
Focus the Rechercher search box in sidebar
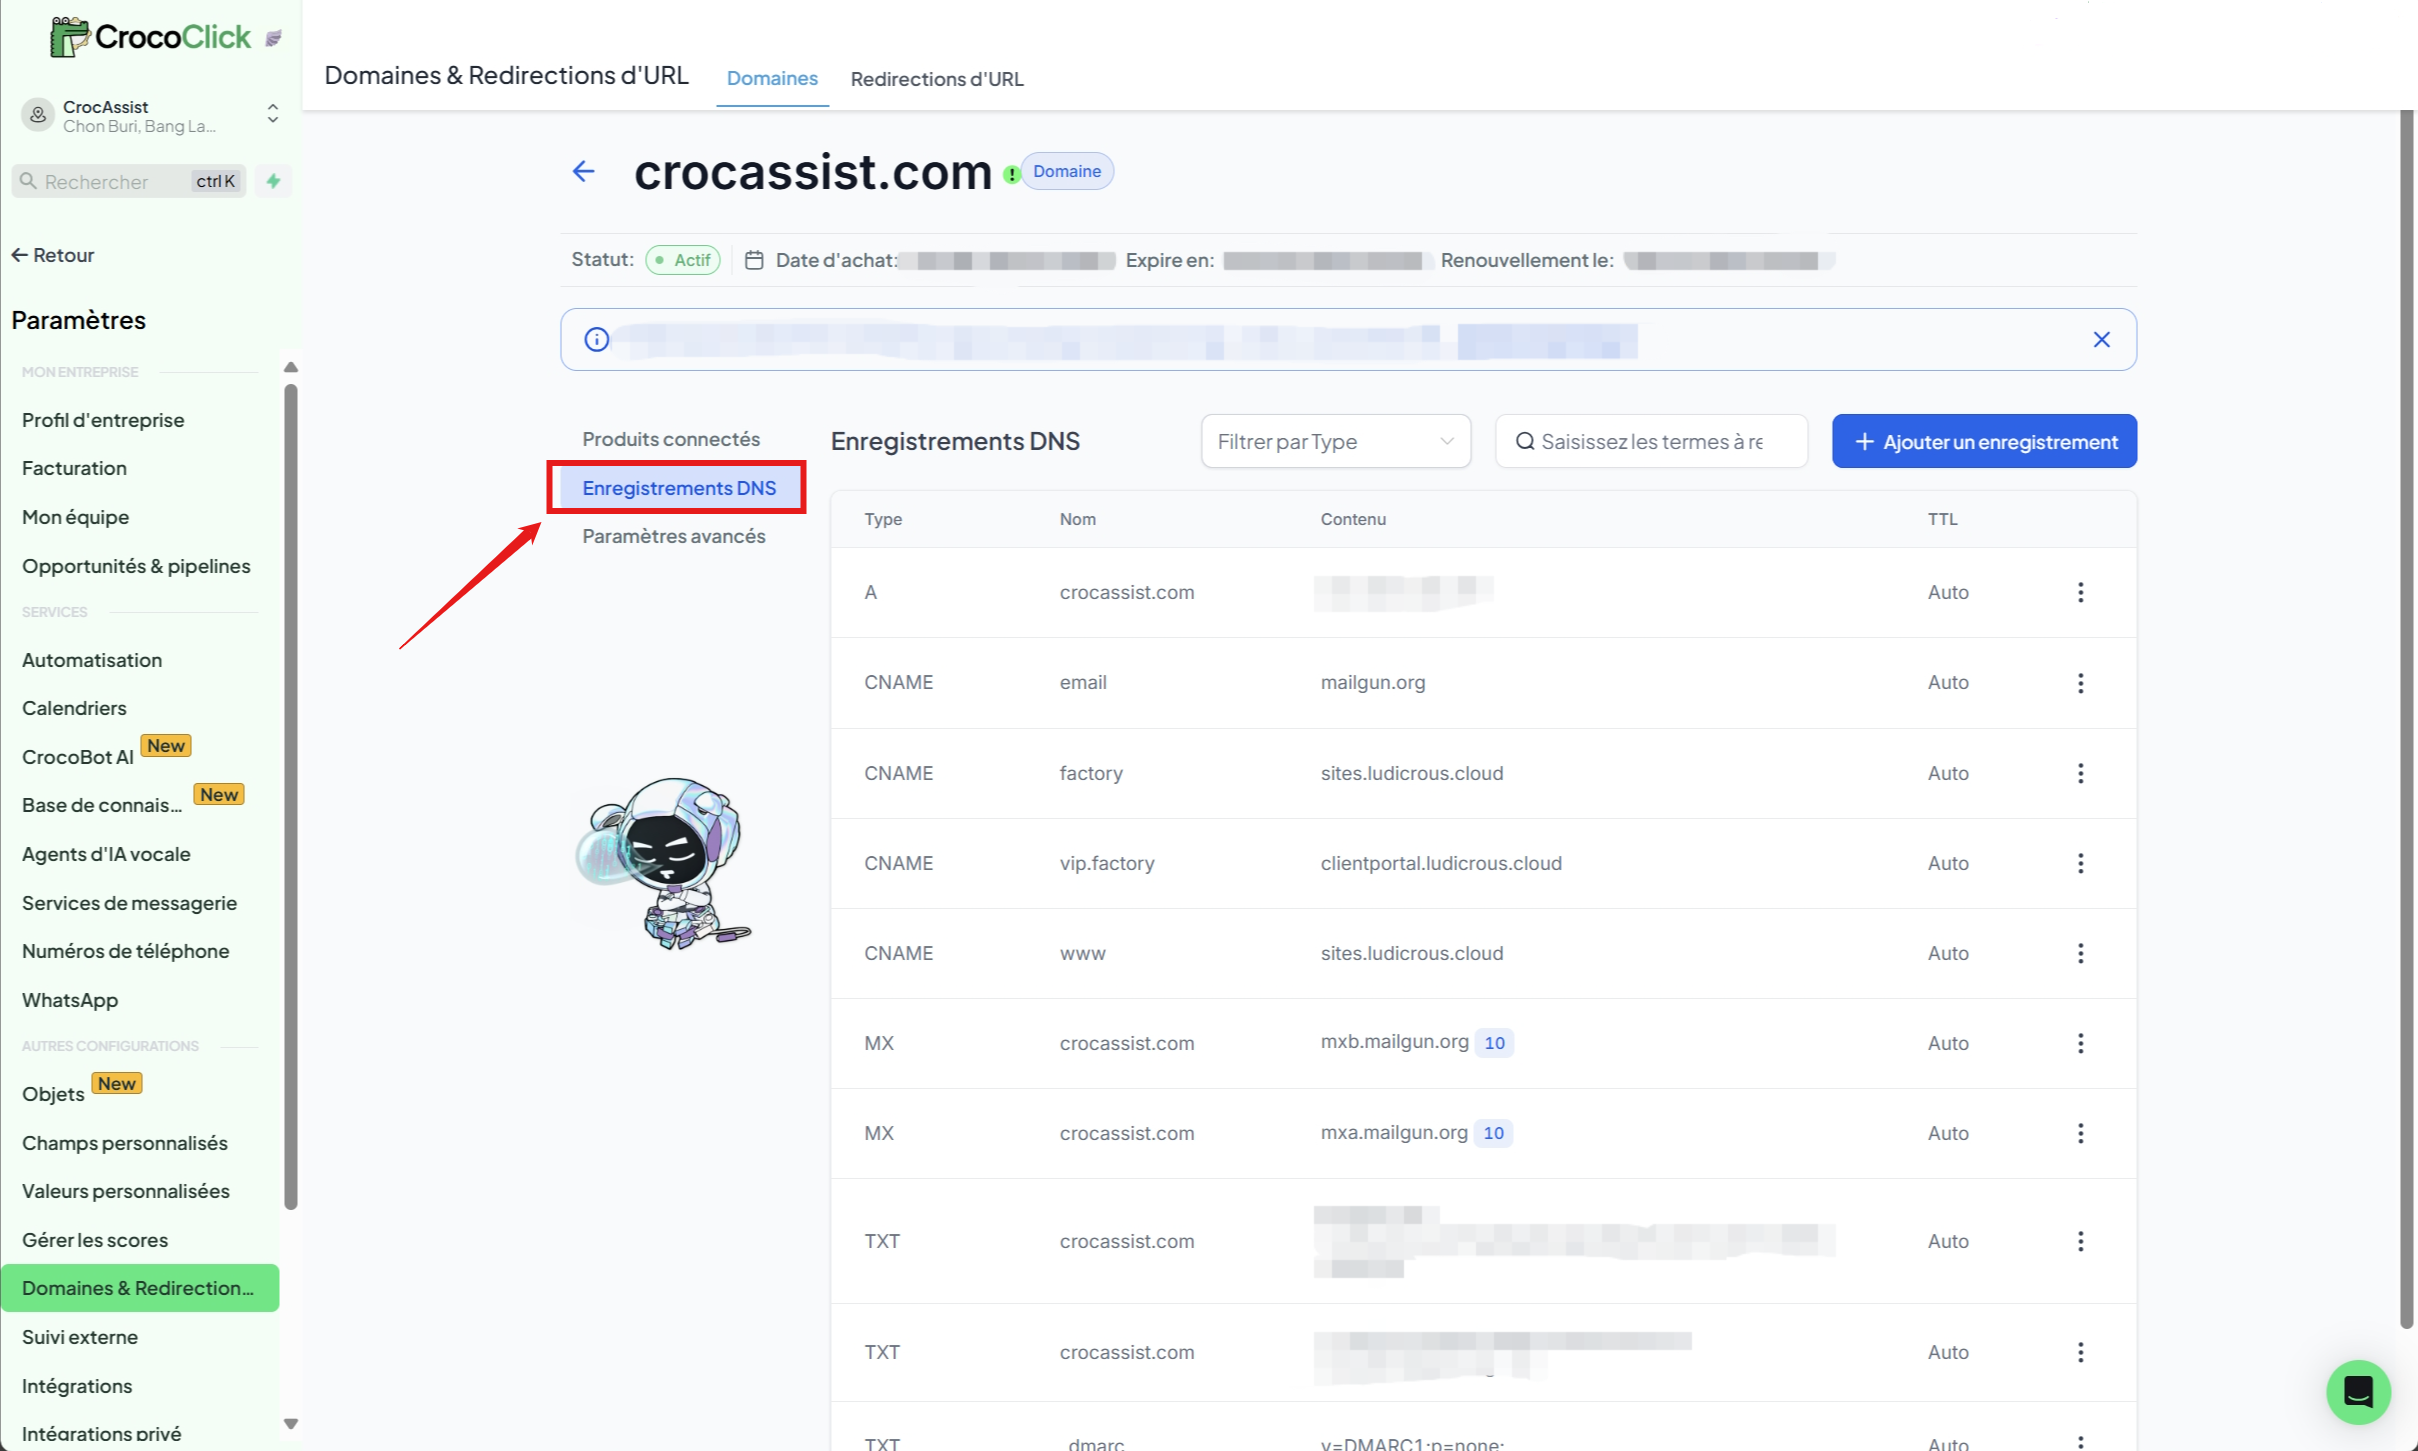coord(128,181)
